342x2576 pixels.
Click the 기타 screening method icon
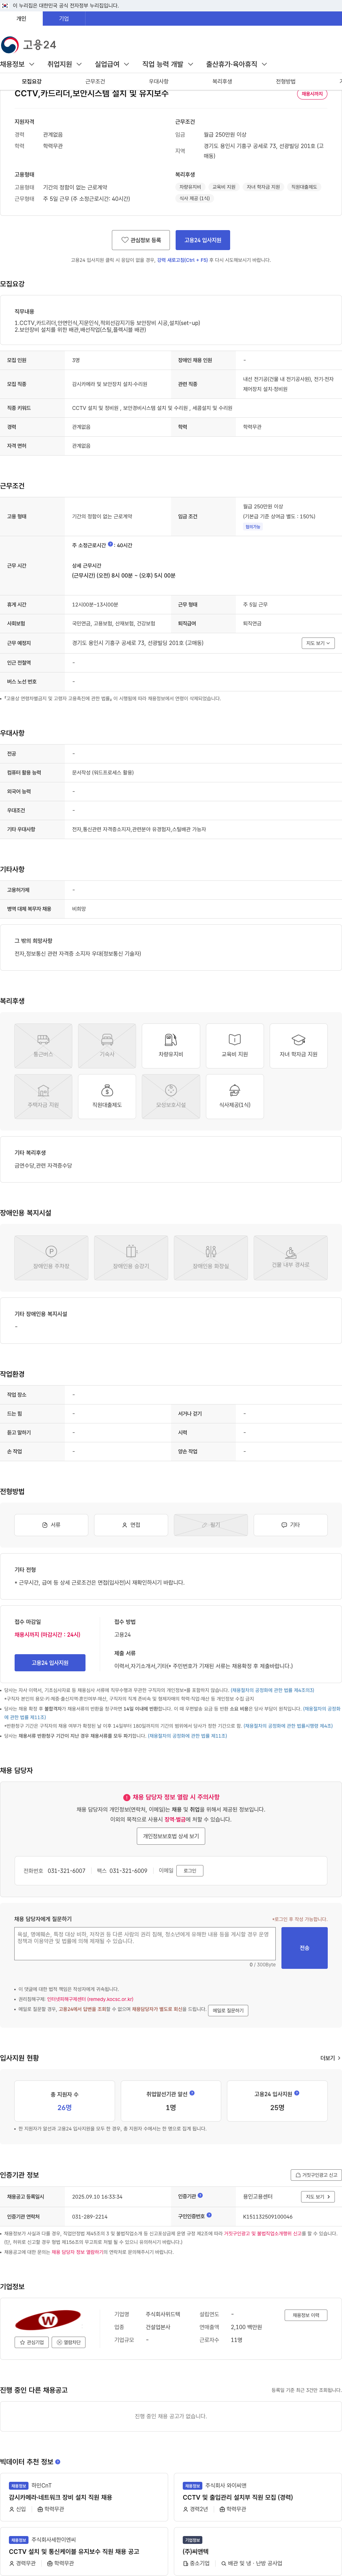291,1525
